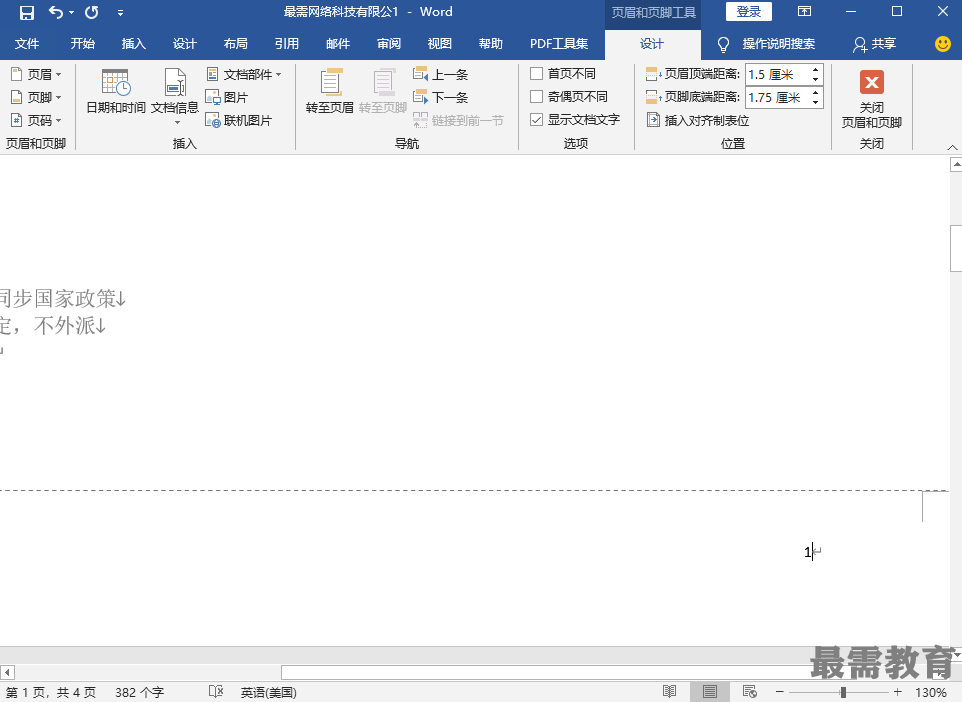Click 链接到前一节 (Link to Previous)
Image resolution: width=962 pixels, height=702 pixels.
[458, 120]
